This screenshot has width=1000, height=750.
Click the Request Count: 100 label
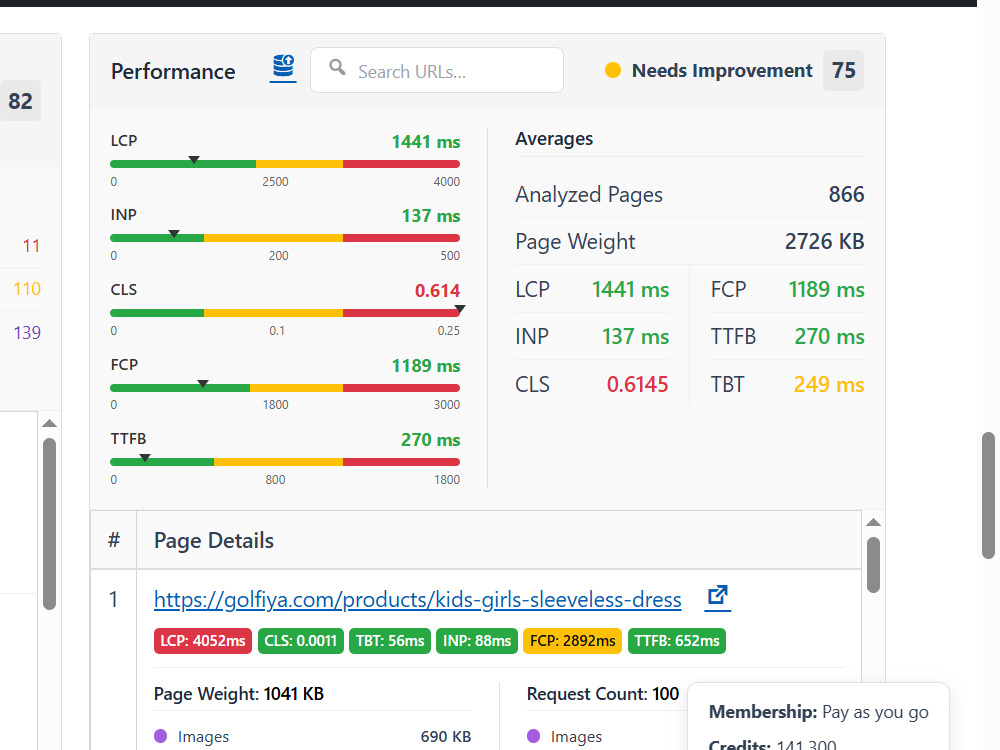(x=603, y=694)
